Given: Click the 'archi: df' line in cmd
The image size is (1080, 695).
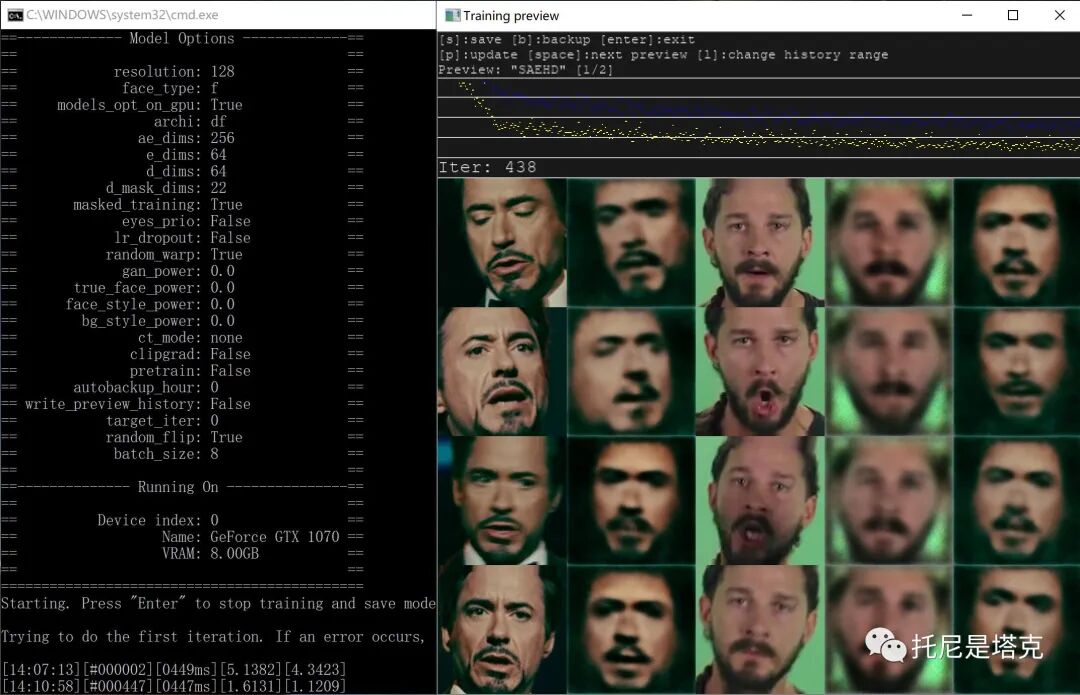Looking at the screenshot, I should tap(190, 121).
